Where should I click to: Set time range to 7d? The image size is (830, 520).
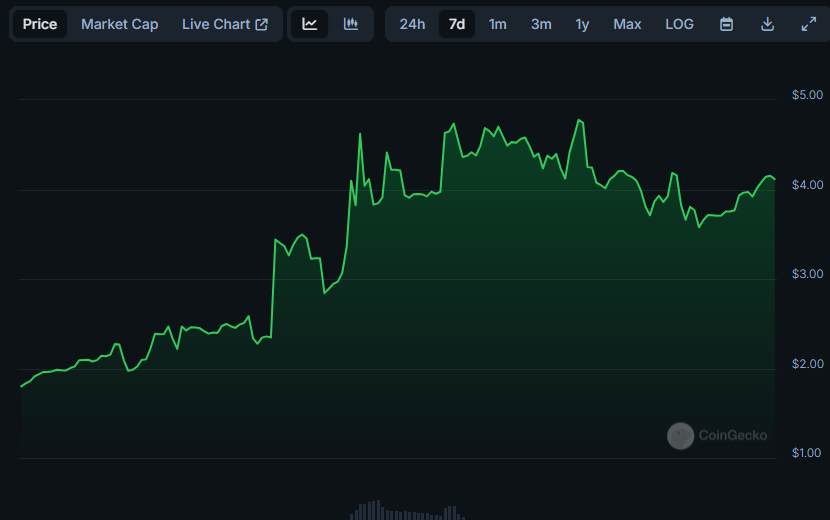click(x=457, y=24)
